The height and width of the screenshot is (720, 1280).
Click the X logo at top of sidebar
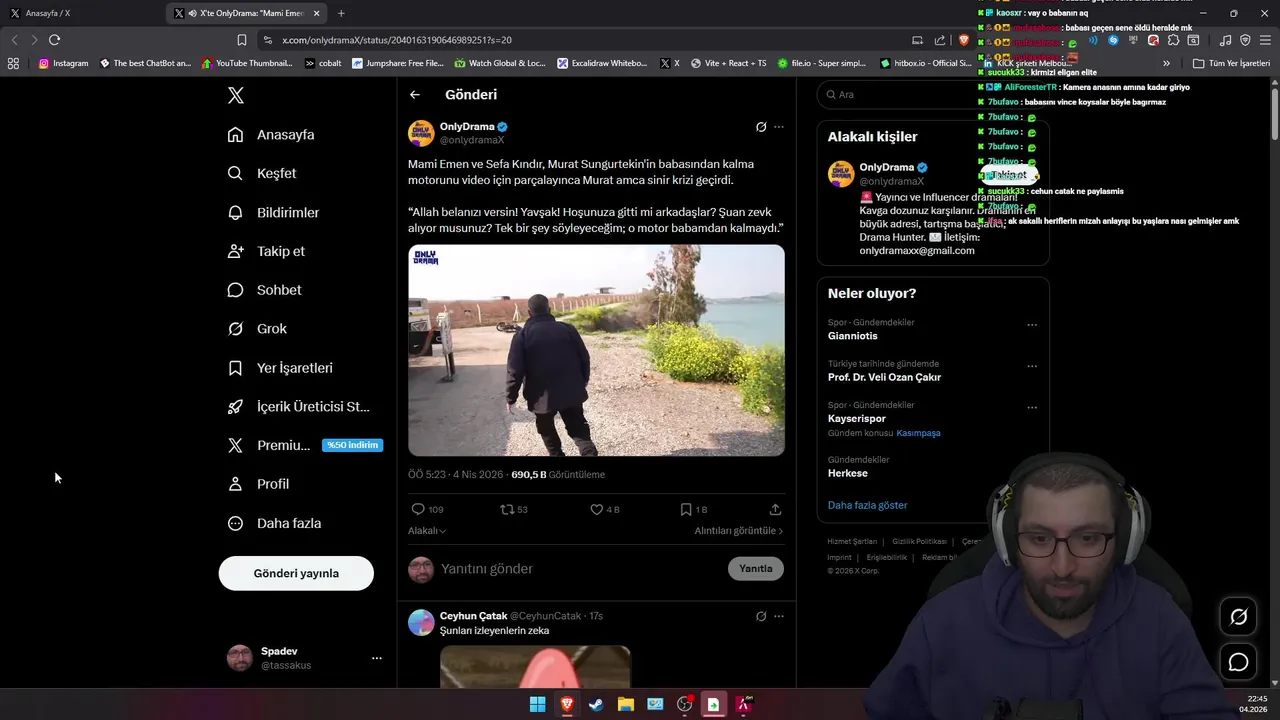[236, 95]
